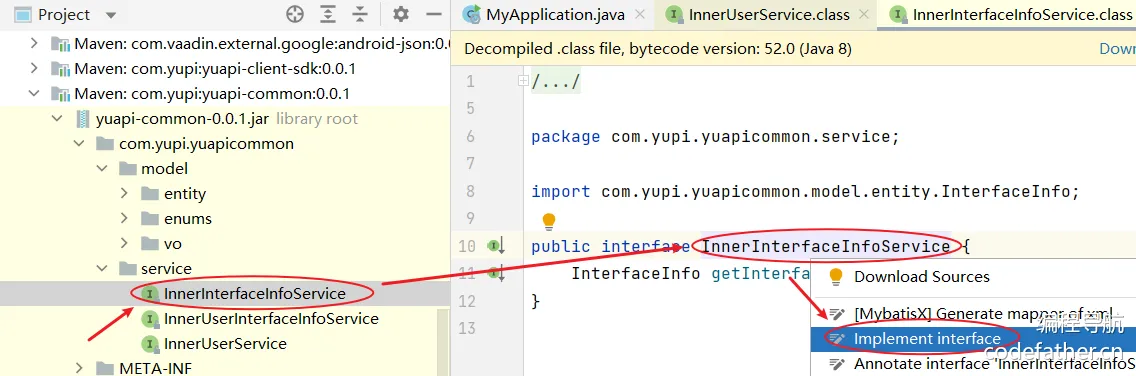
Task: Click the model folder icon
Action: 128,169
